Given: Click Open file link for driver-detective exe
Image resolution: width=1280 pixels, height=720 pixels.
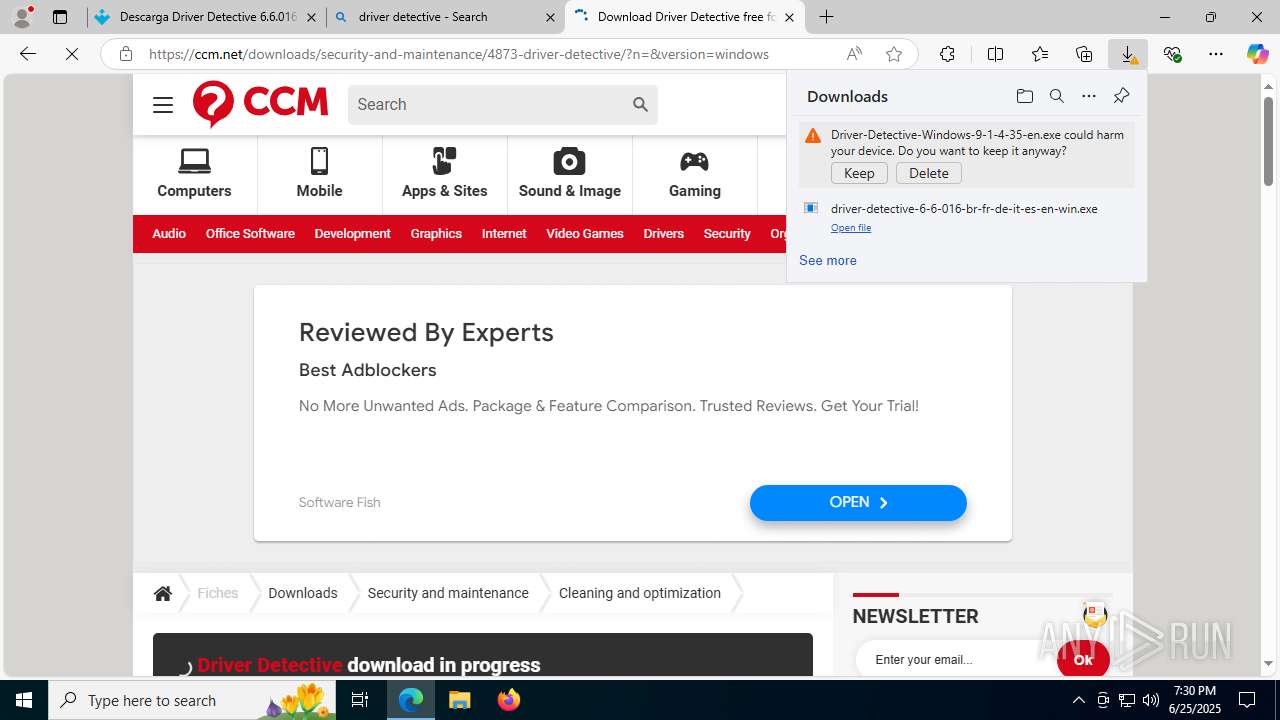Looking at the screenshot, I should tap(851, 228).
